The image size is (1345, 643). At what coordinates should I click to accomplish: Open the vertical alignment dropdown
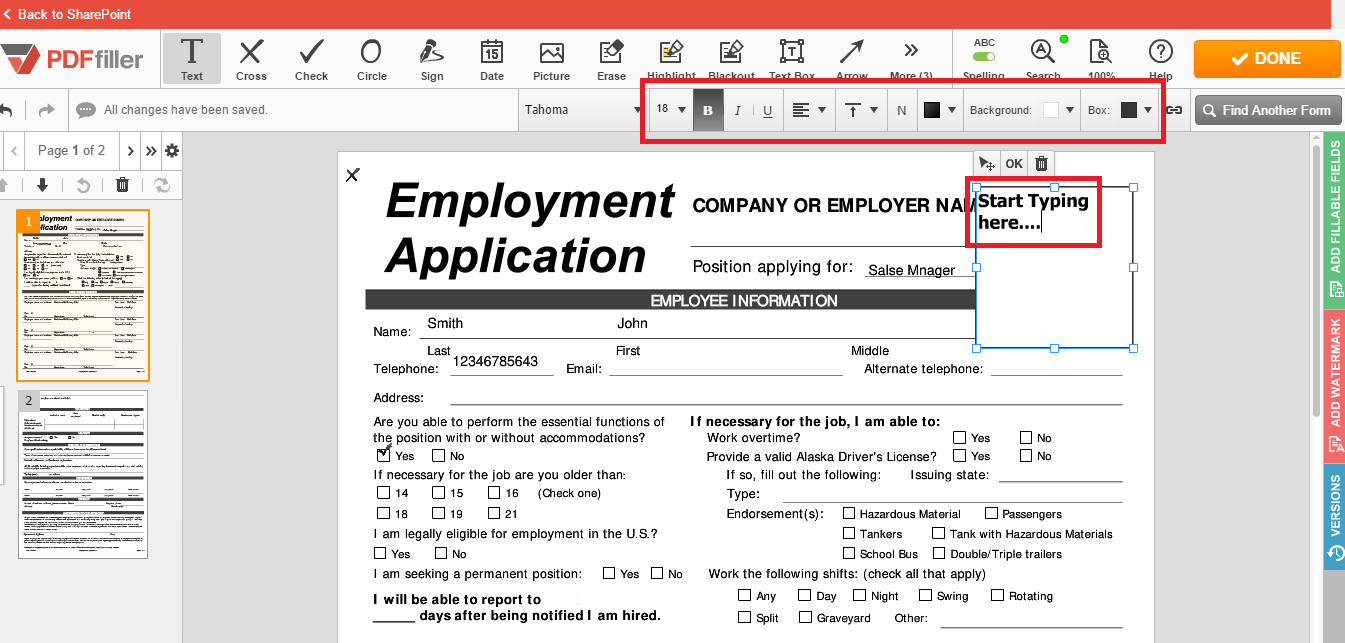coord(861,110)
